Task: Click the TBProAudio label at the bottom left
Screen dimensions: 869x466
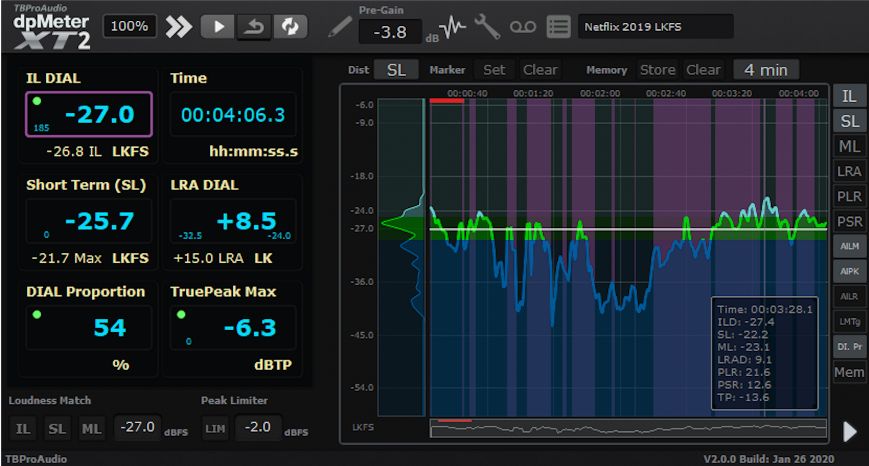Action: [x=36, y=459]
